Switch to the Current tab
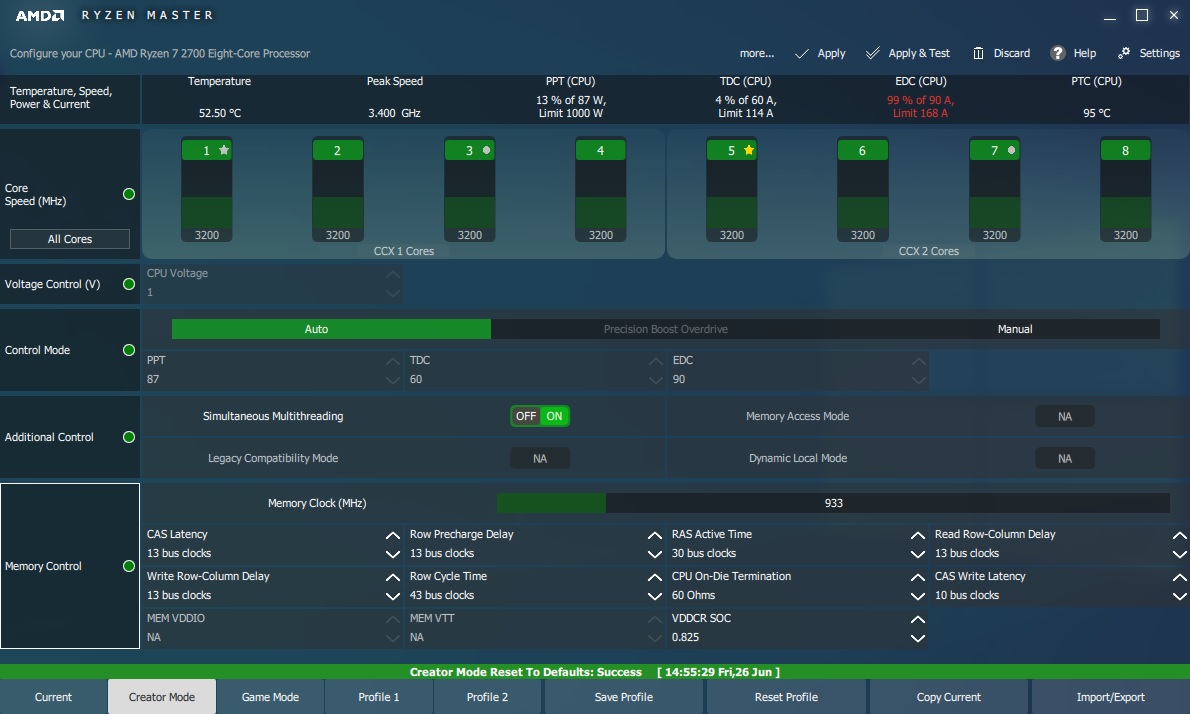Viewport: 1190px width, 714px height. tap(53, 697)
